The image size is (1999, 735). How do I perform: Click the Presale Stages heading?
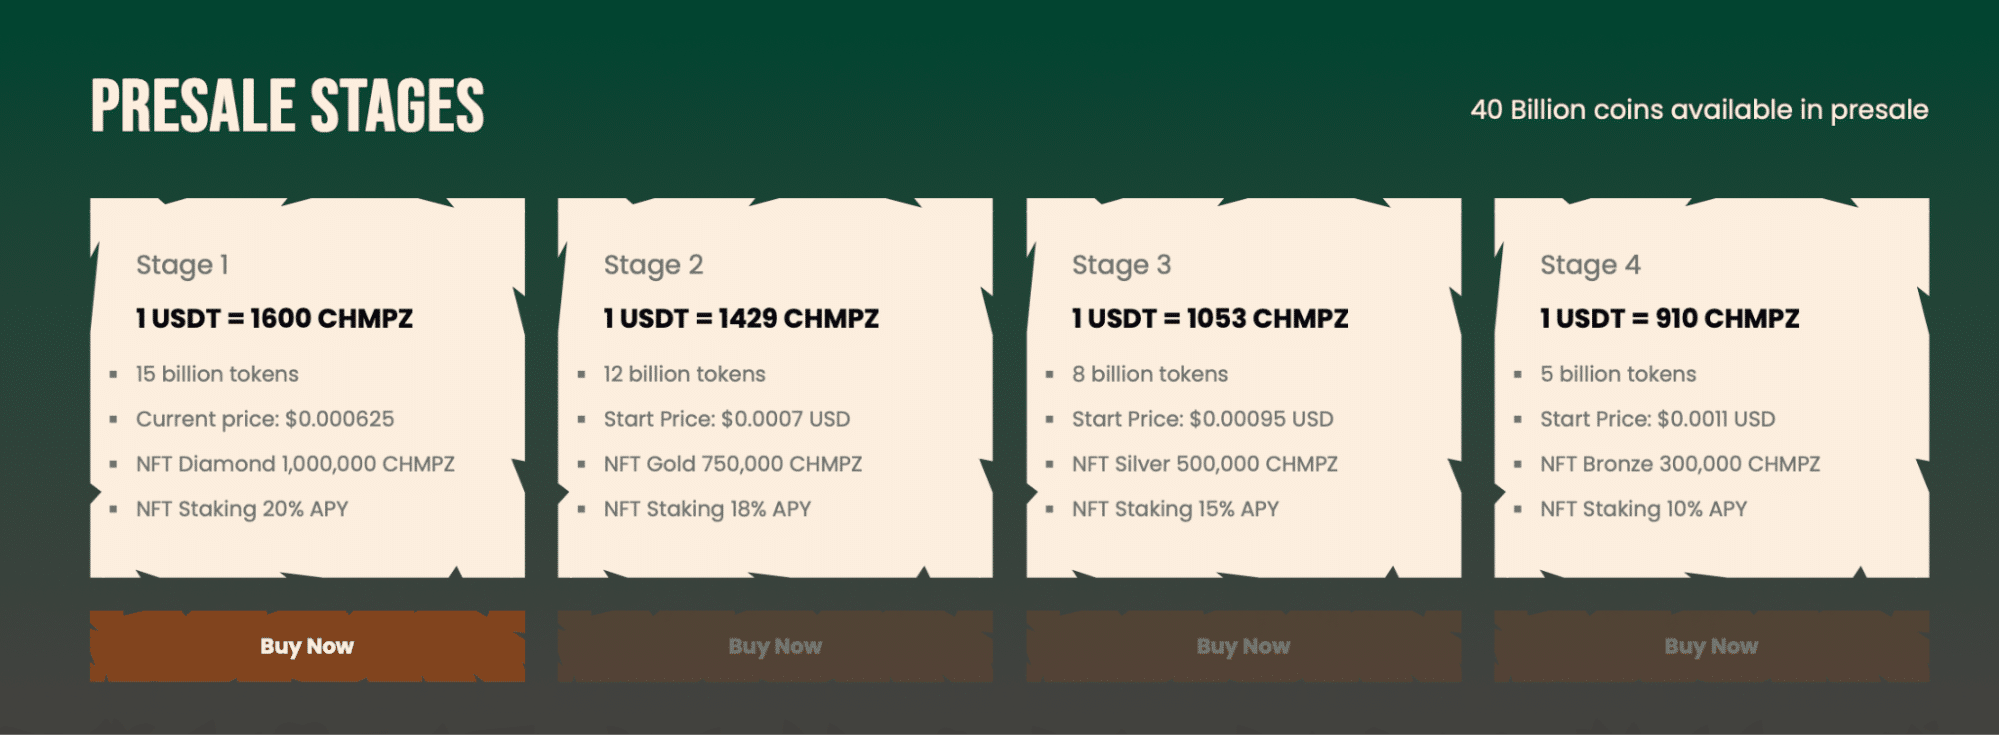(288, 106)
